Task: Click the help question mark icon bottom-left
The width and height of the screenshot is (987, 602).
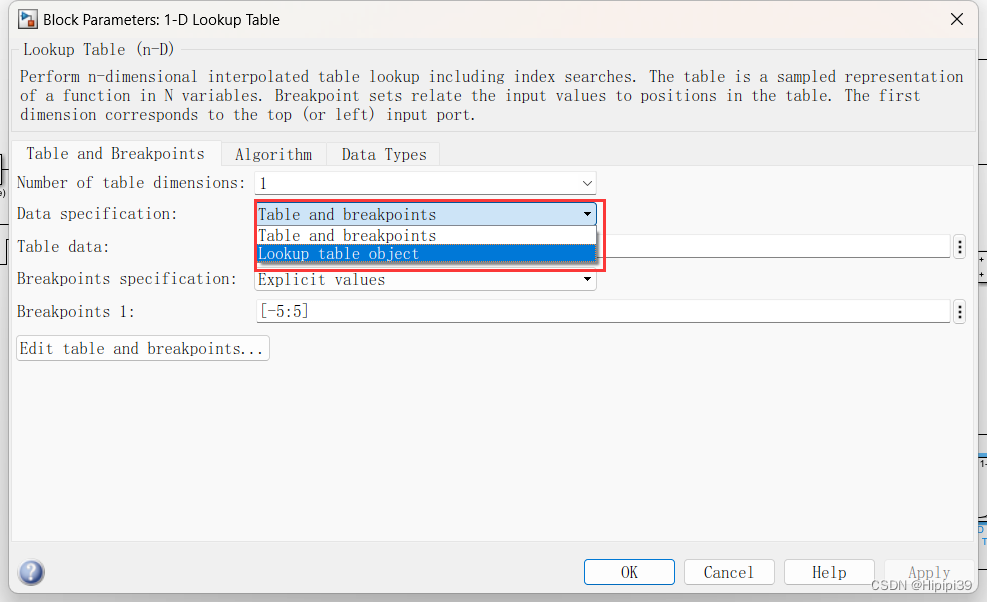Action: coord(30,572)
